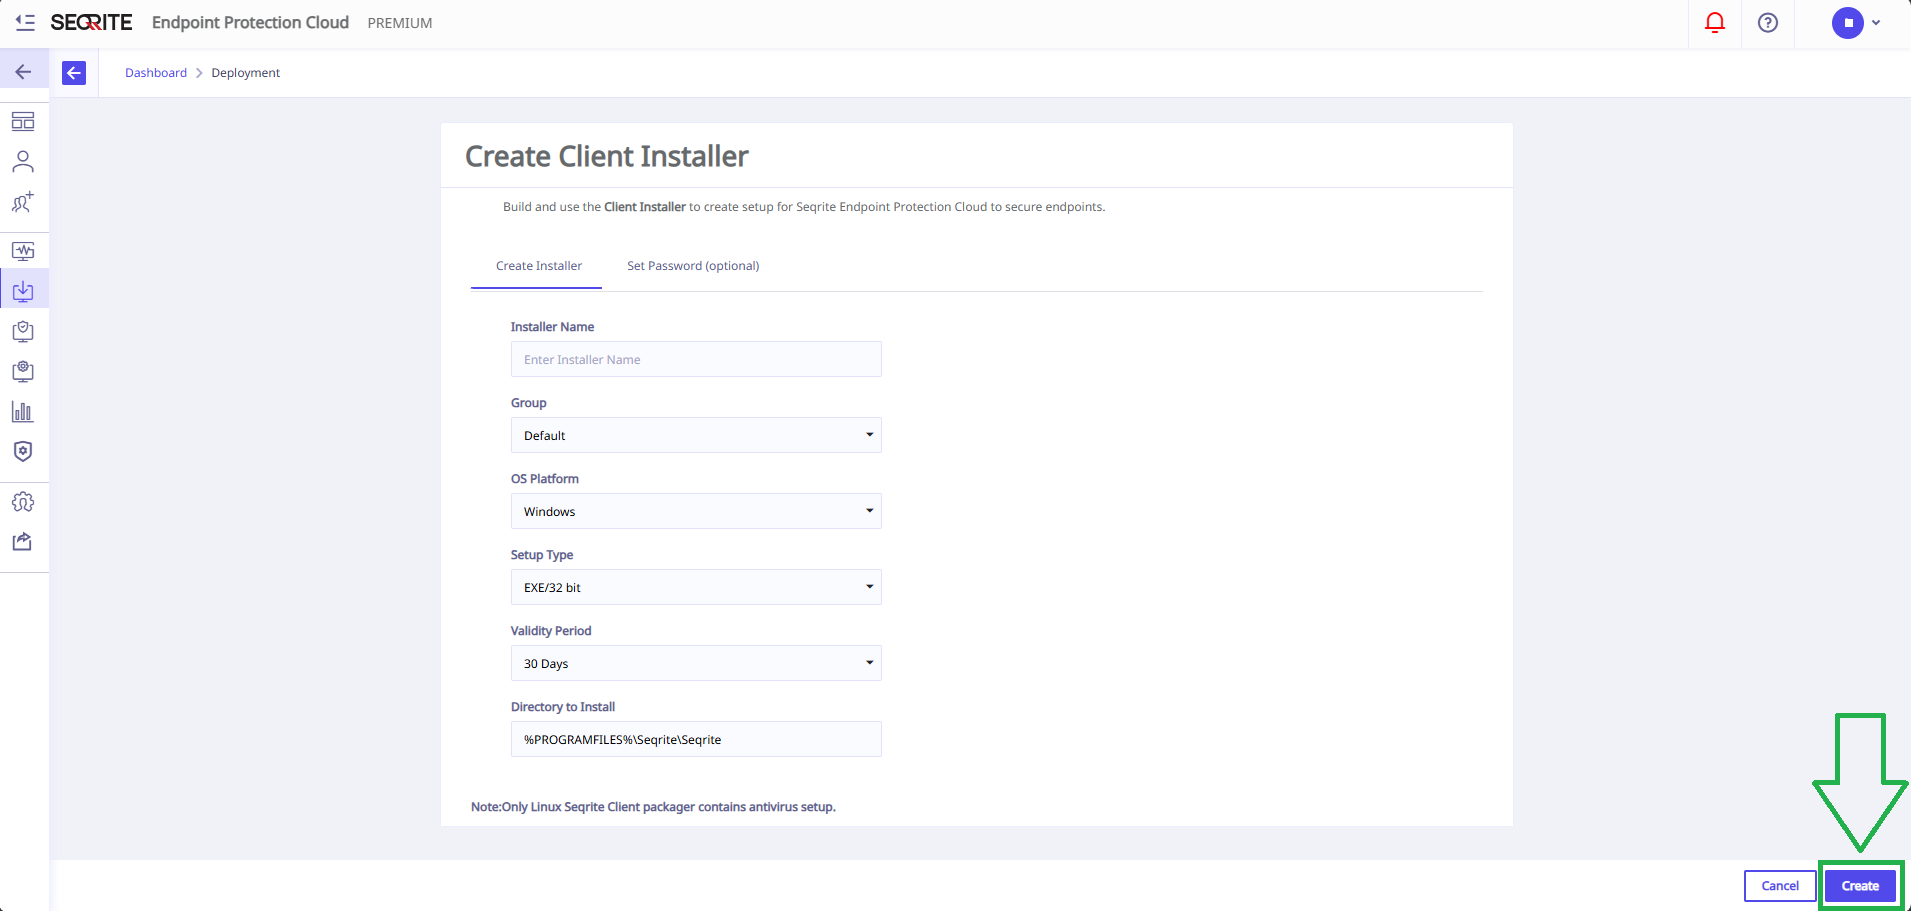Open the monitor with gear icon

pyautogui.click(x=23, y=371)
